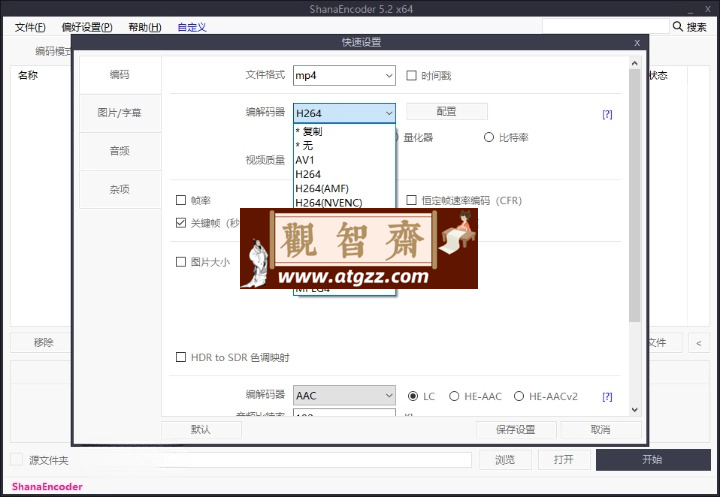The image size is (720, 497).
Task: Click the 移除 button
Action: point(42,343)
